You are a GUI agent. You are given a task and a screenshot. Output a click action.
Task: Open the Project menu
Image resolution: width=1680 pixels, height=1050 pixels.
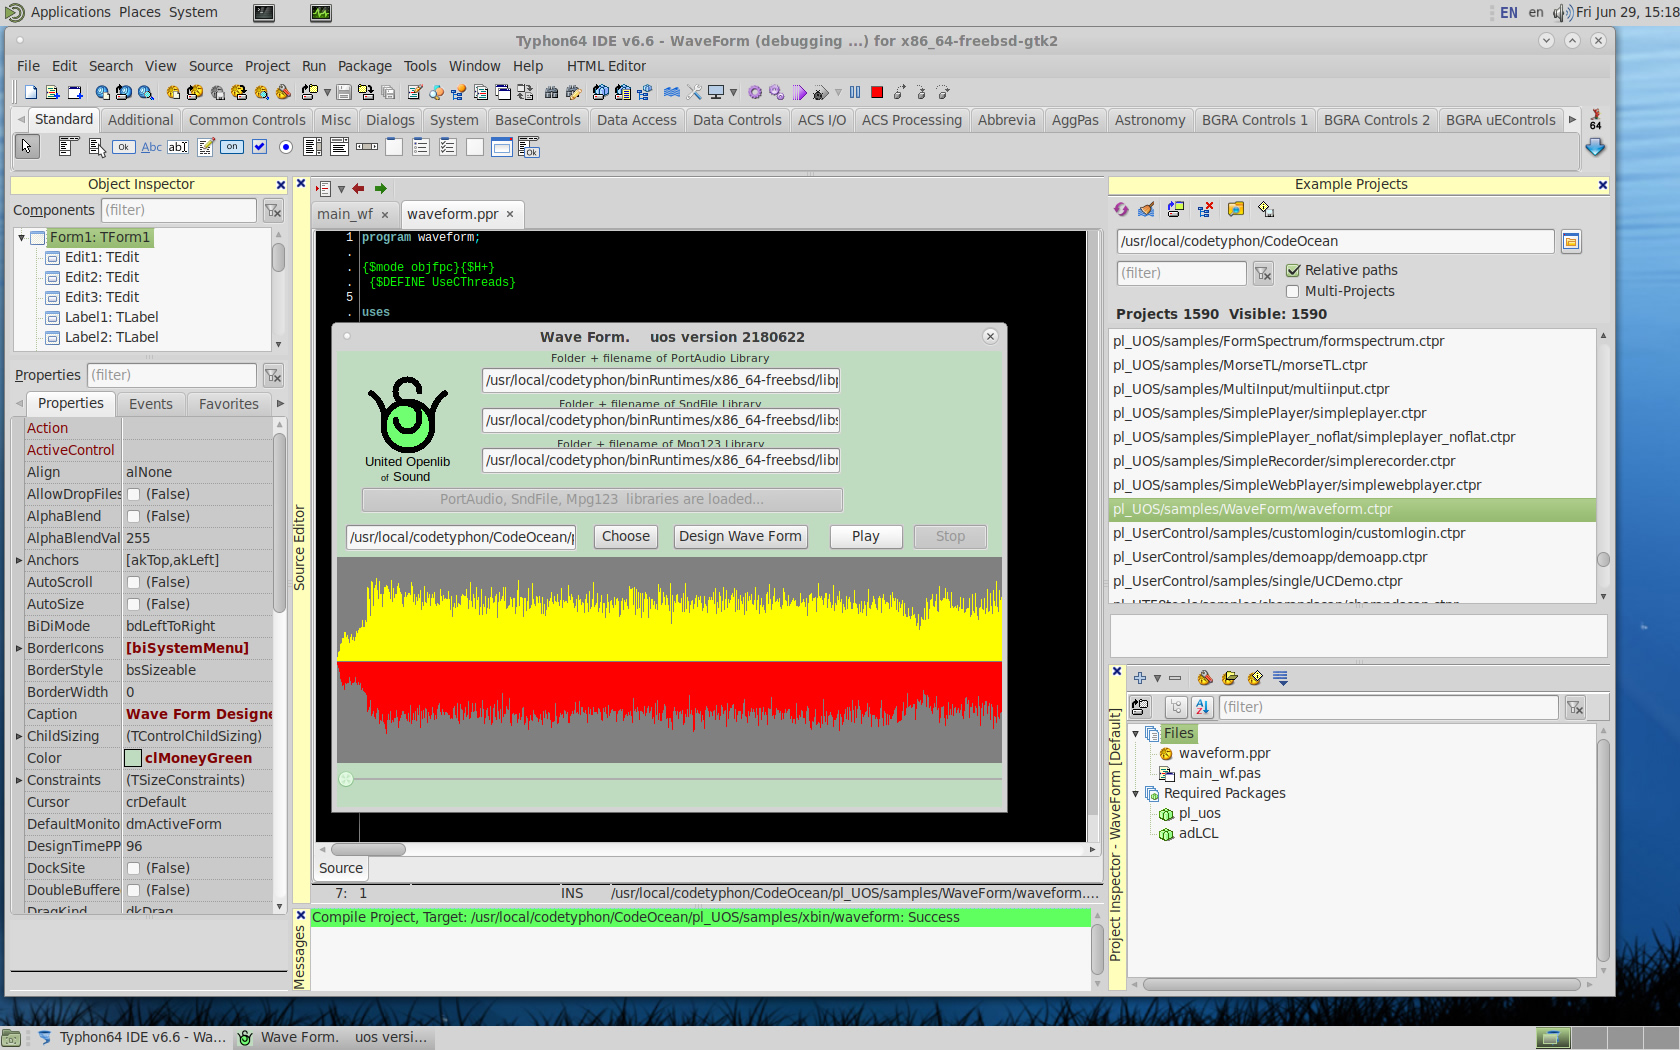coord(267,66)
